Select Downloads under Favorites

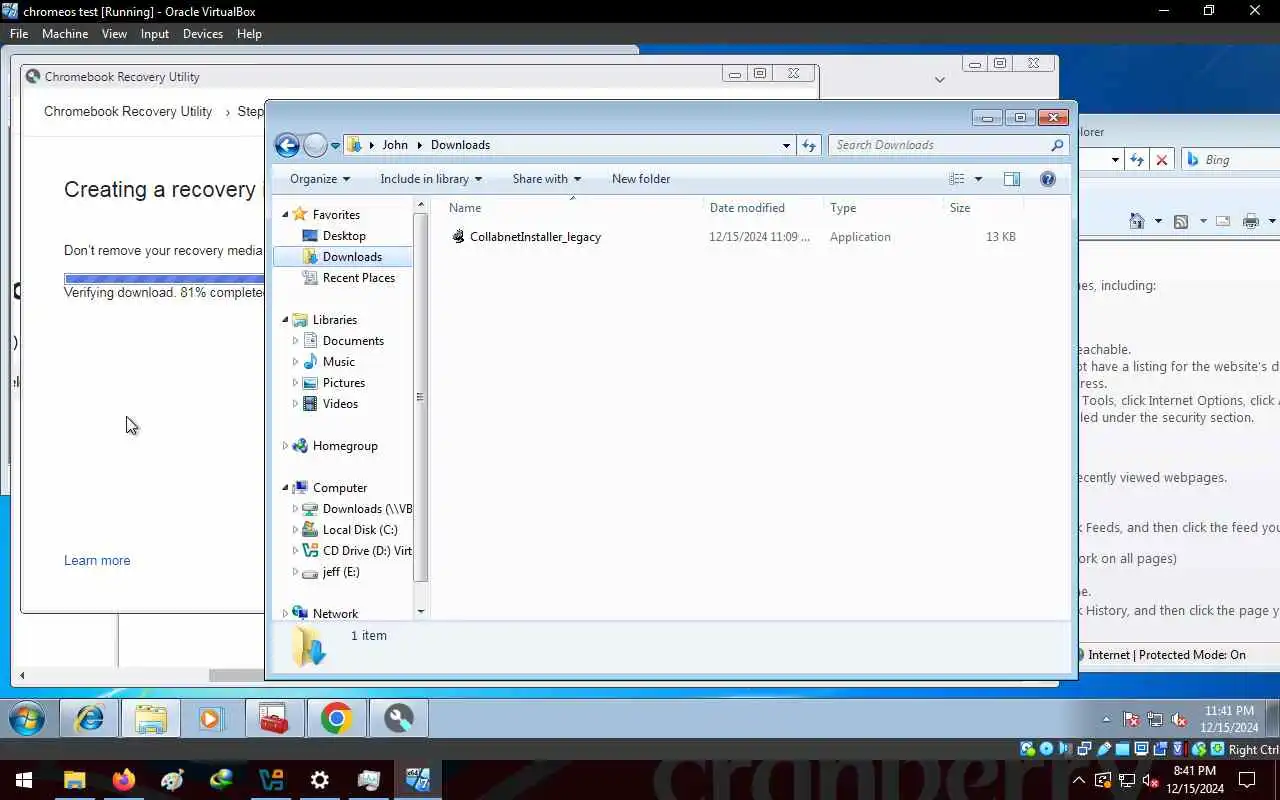pos(352,257)
